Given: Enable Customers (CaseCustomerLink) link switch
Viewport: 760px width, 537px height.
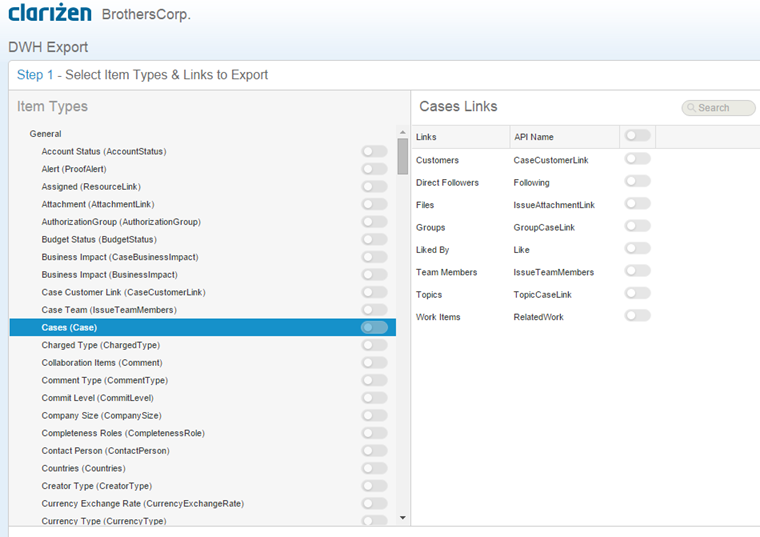Looking at the screenshot, I should [x=637, y=158].
